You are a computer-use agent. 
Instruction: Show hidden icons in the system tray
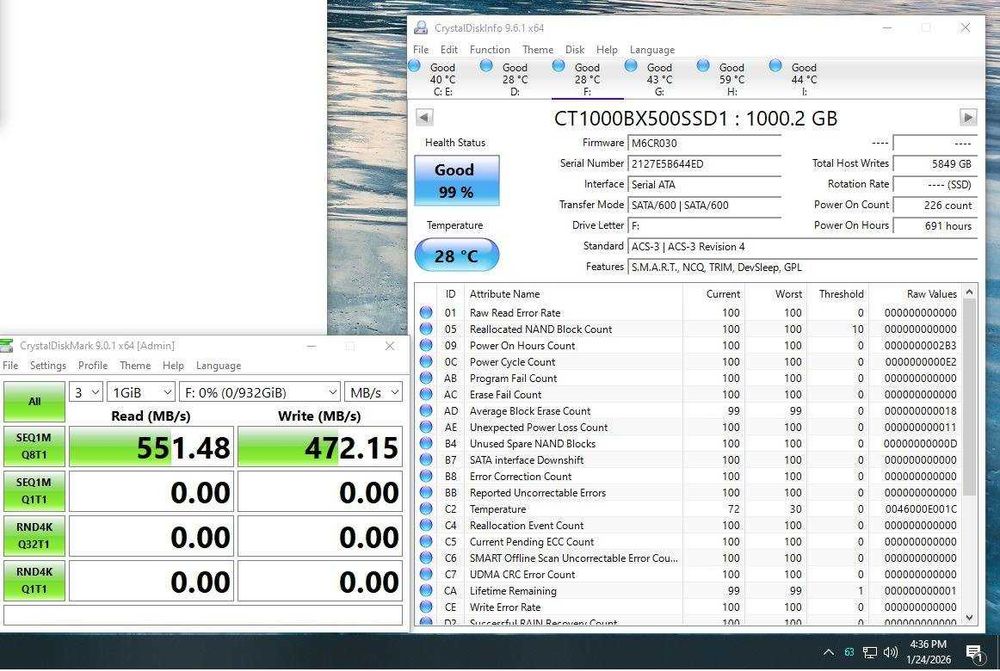click(828, 652)
